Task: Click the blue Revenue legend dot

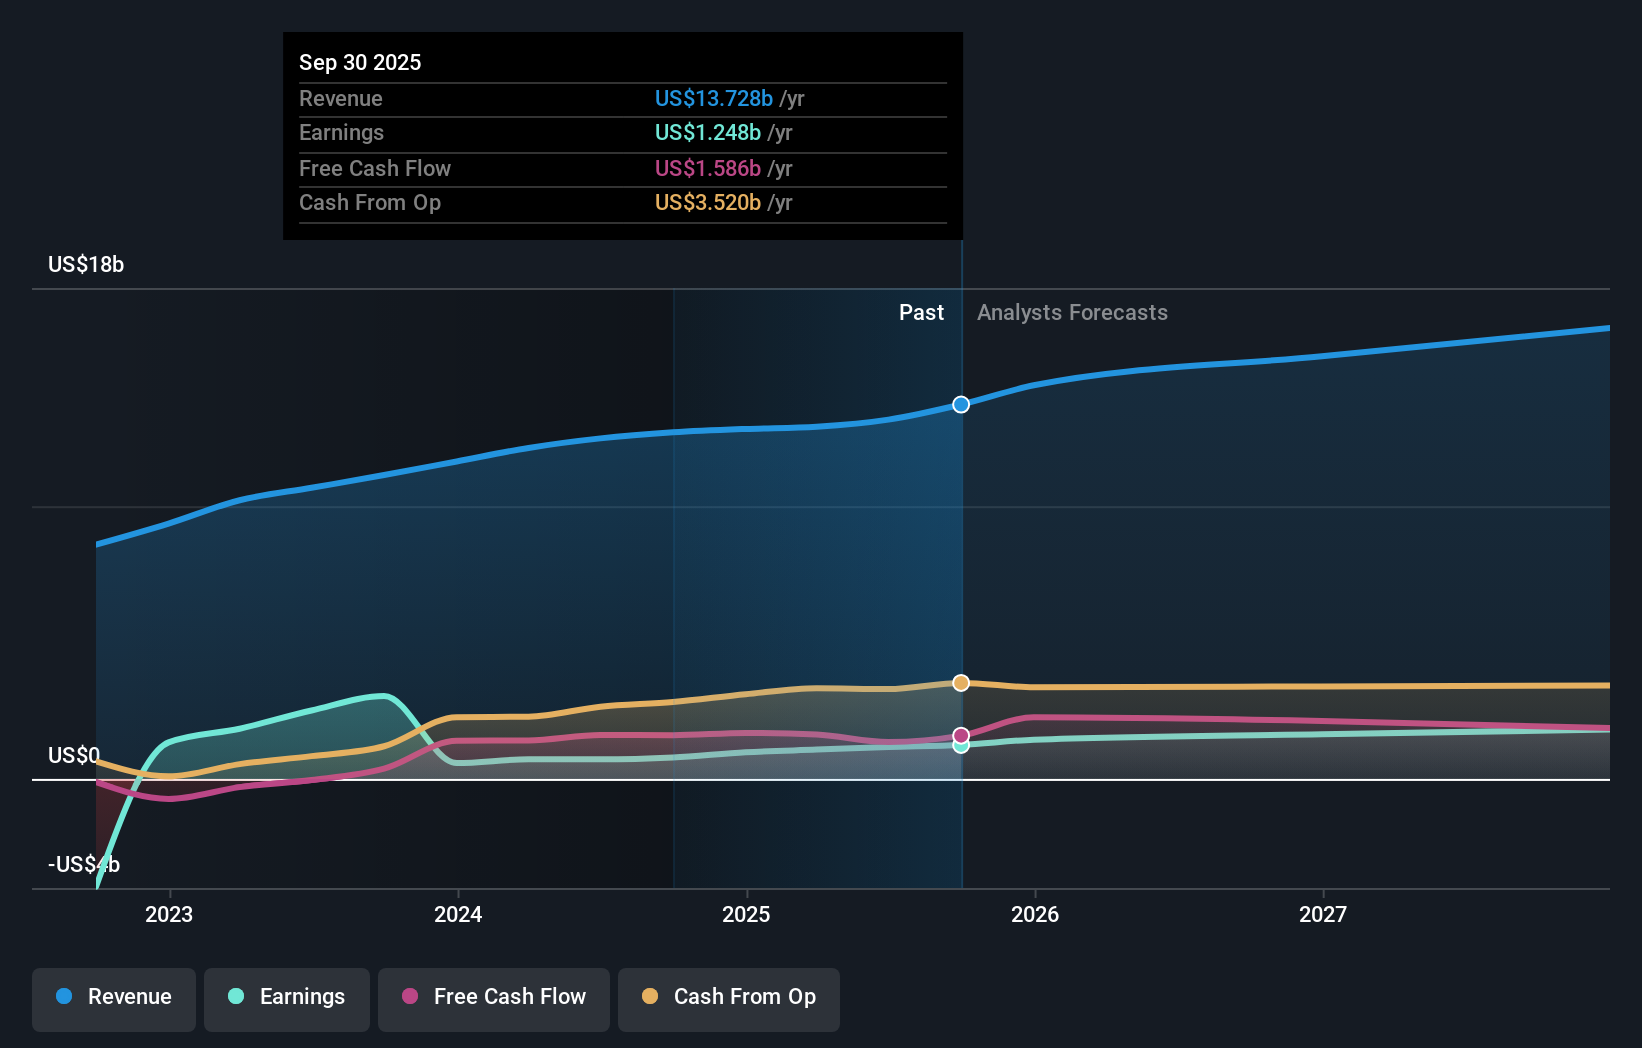Action: click(x=64, y=997)
